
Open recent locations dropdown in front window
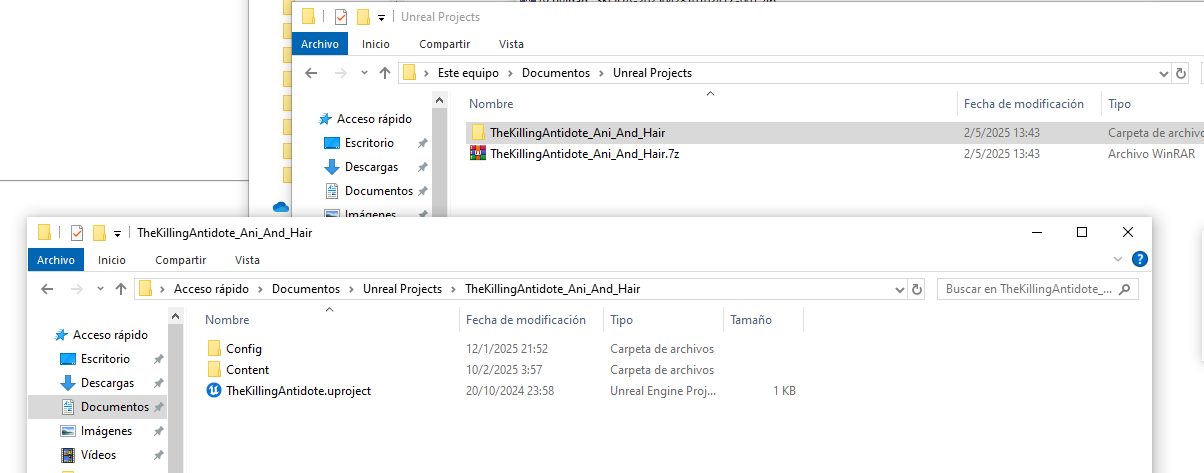(x=98, y=289)
